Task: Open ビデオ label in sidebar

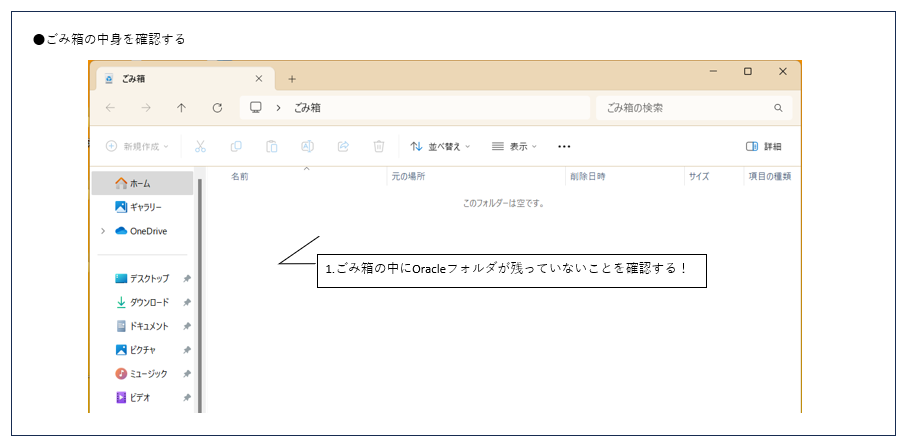Action: coord(140,398)
